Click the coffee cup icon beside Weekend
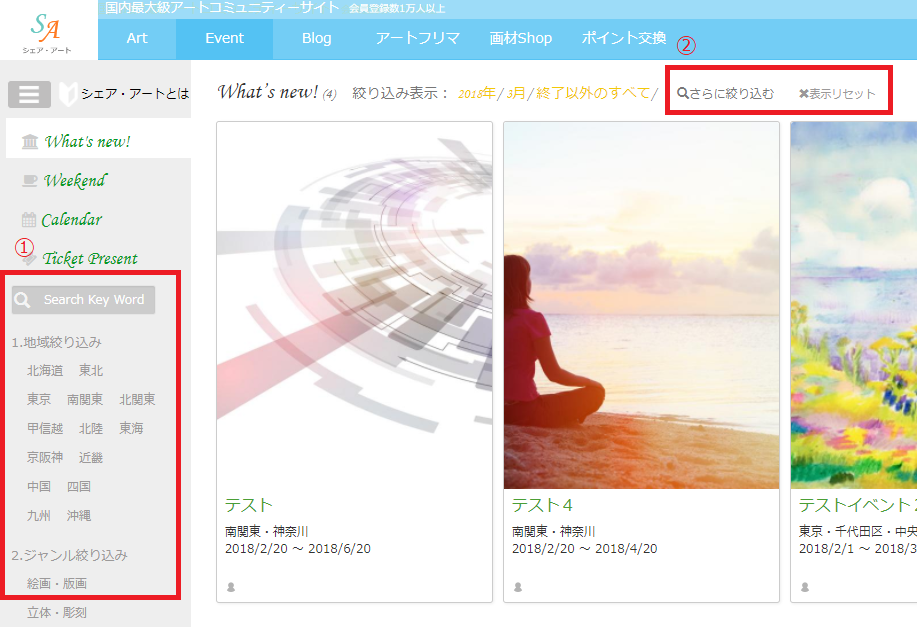The image size is (917, 627). pyautogui.click(x=29, y=181)
